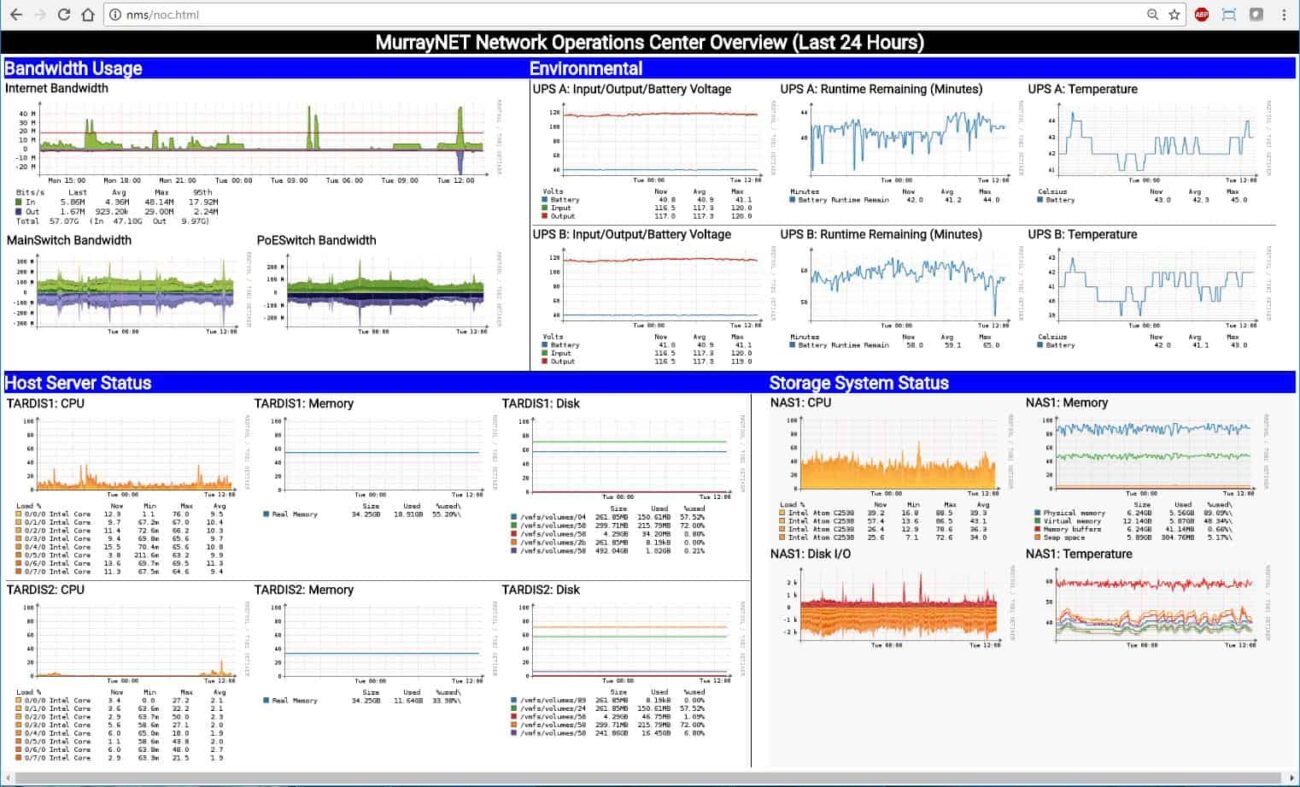Click the Storage System Status header

(x=859, y=382)
